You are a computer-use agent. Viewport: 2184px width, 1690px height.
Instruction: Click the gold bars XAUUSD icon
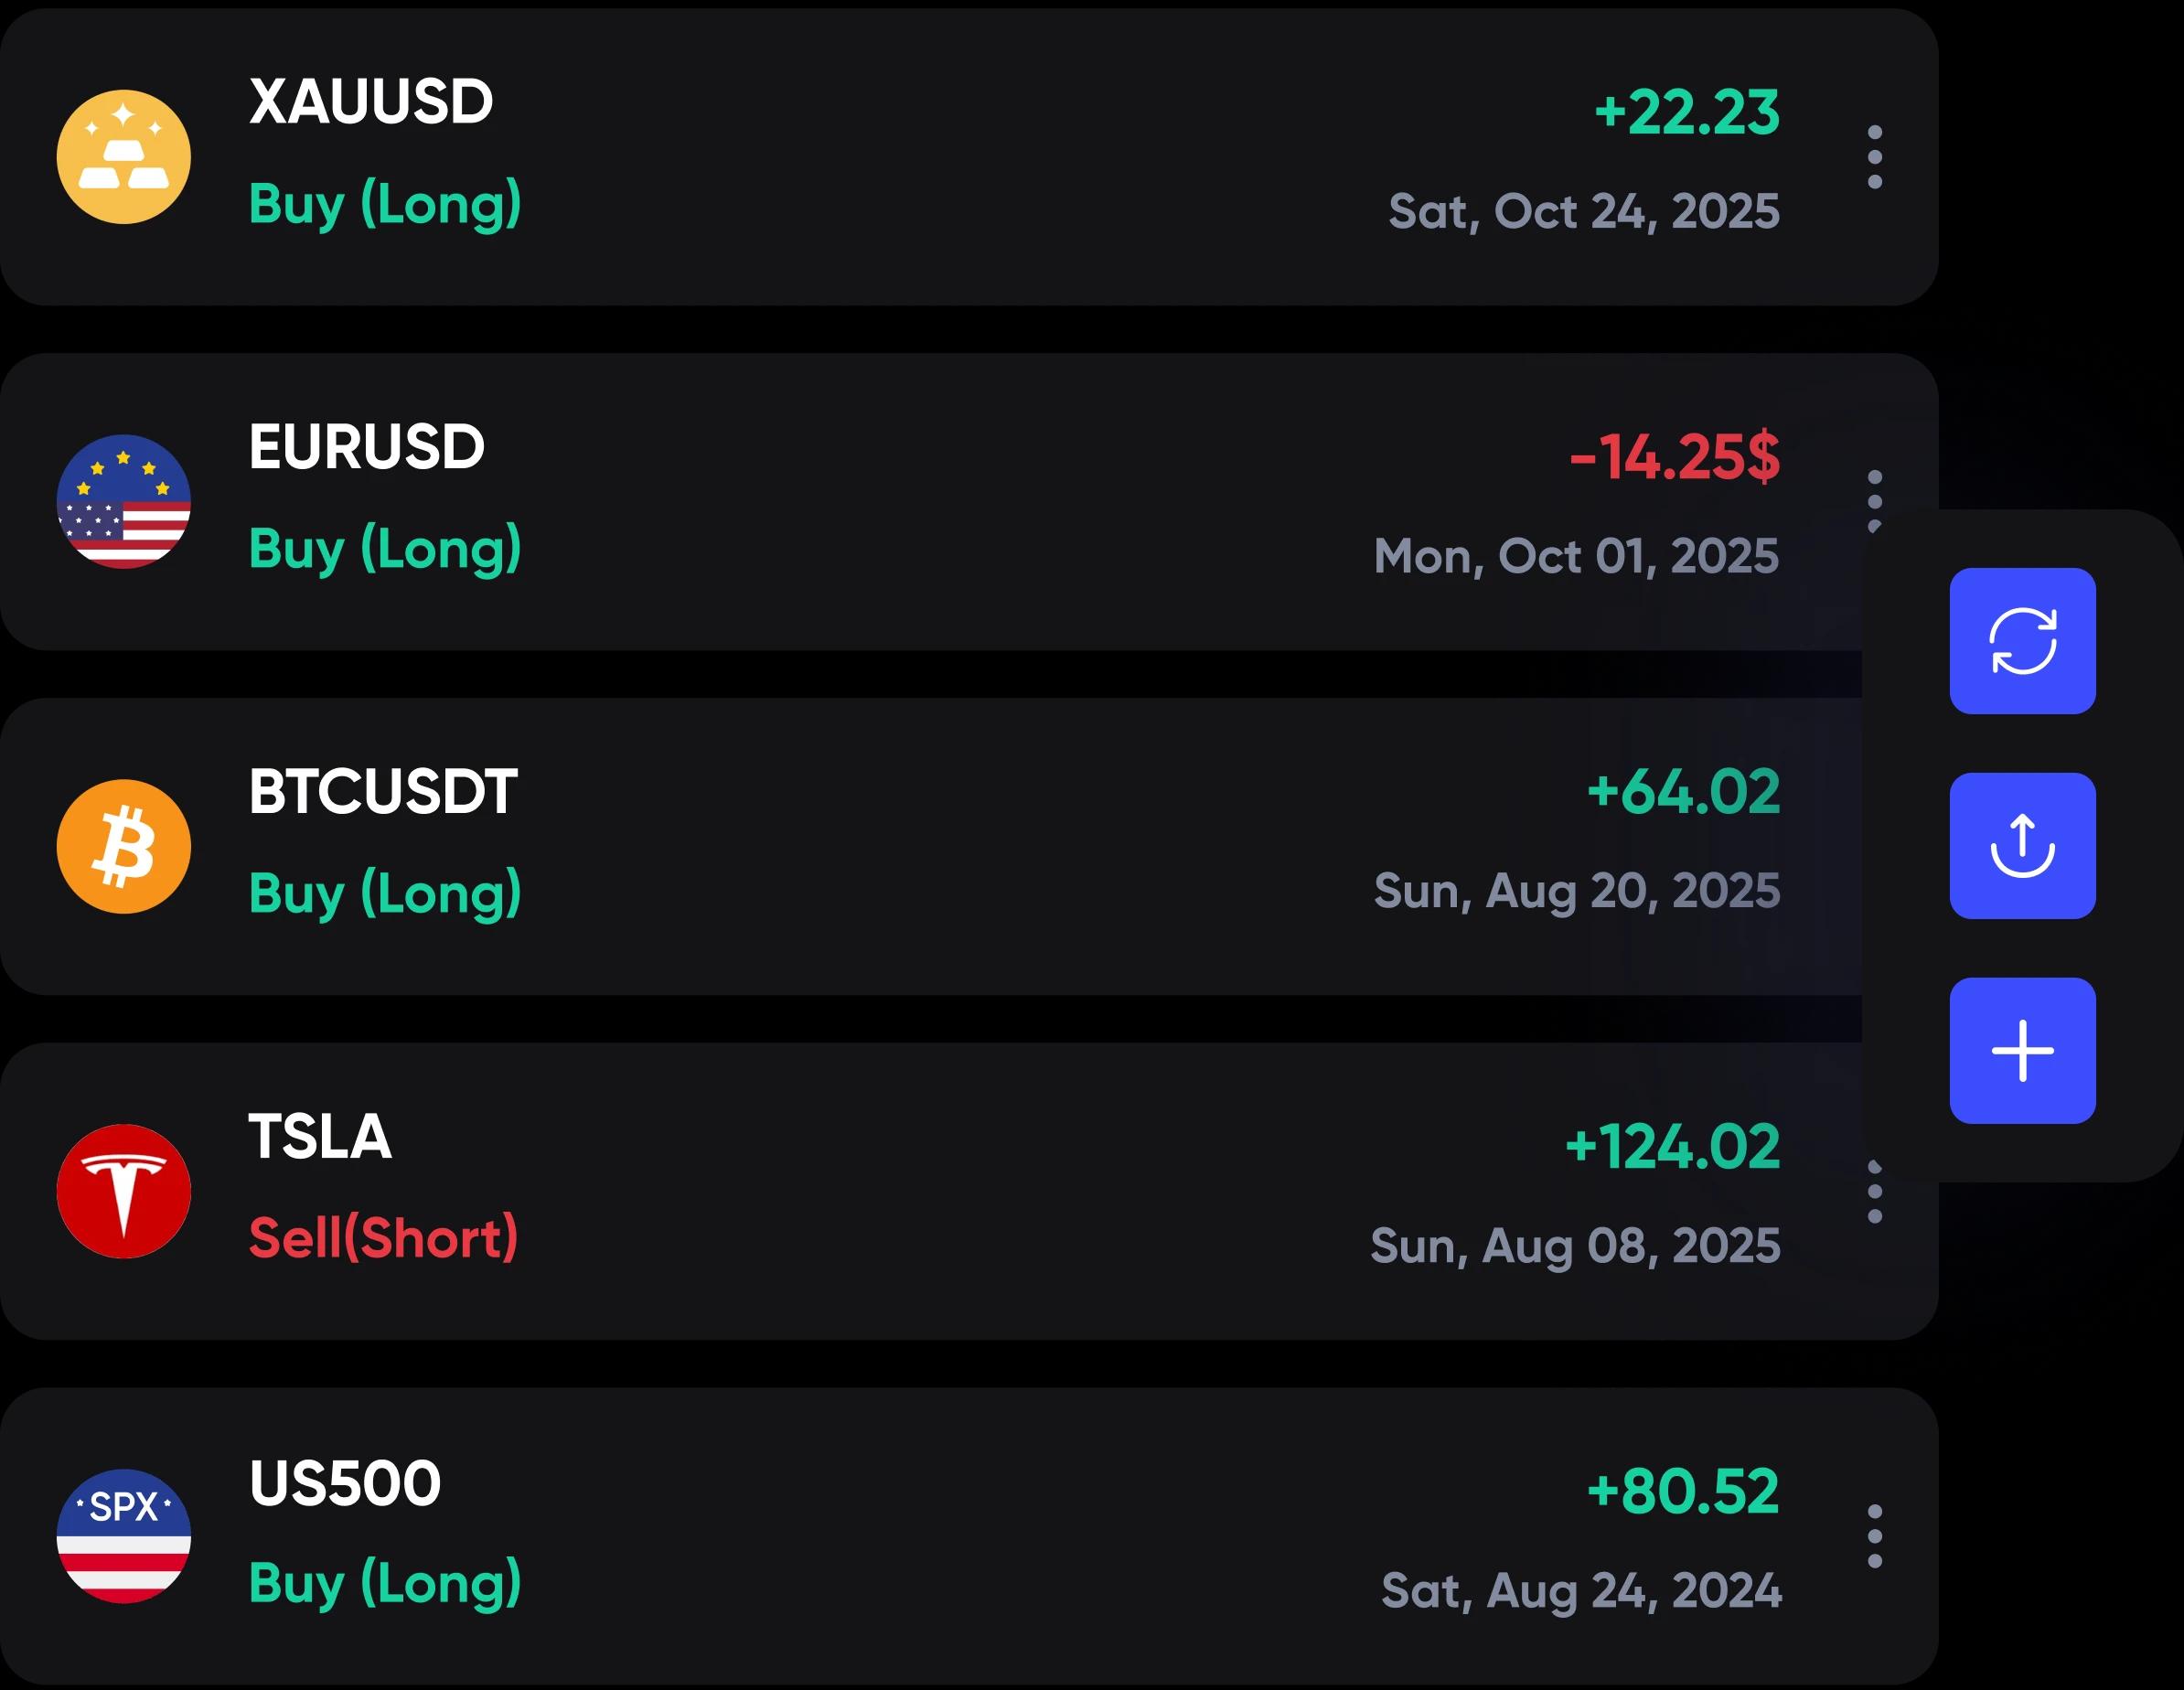pos(123,157)
